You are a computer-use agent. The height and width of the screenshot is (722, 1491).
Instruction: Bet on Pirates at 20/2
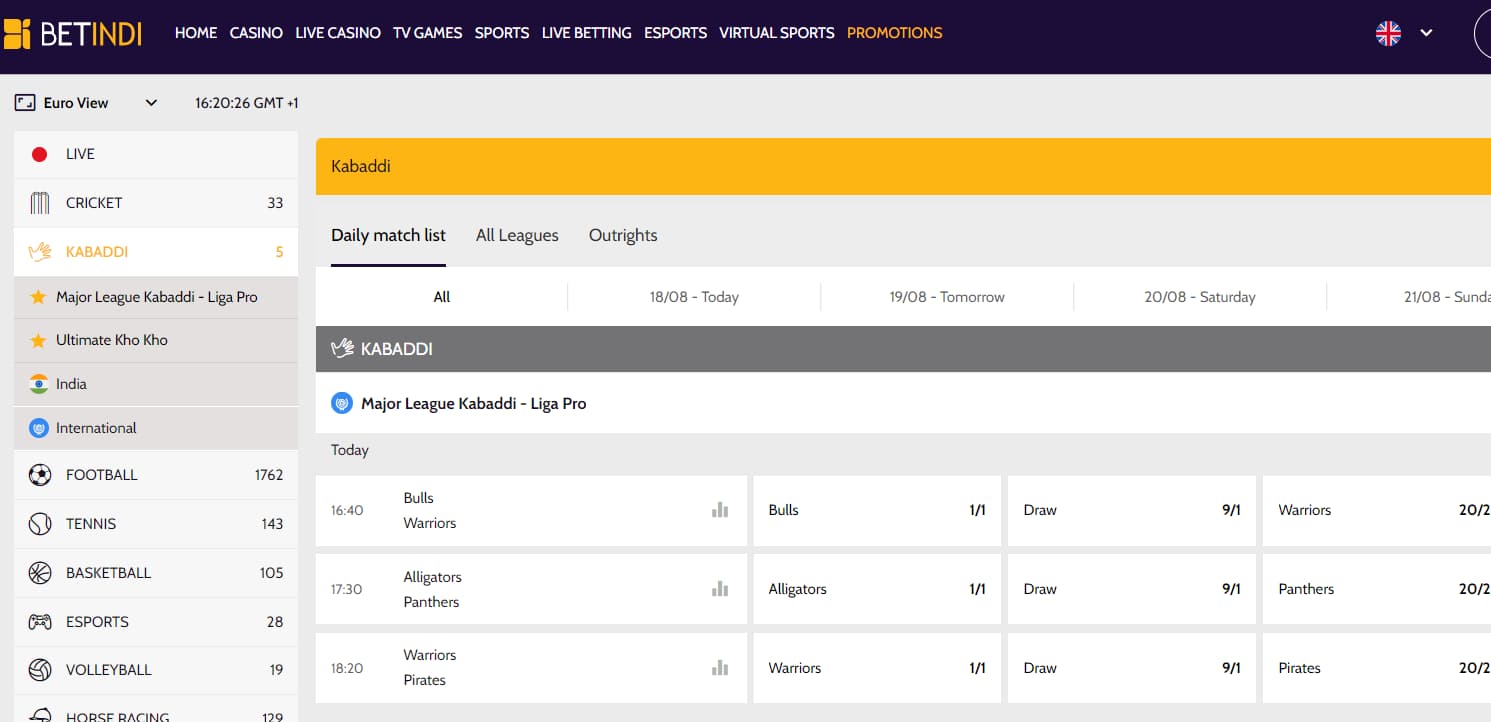pos(1377,668)
